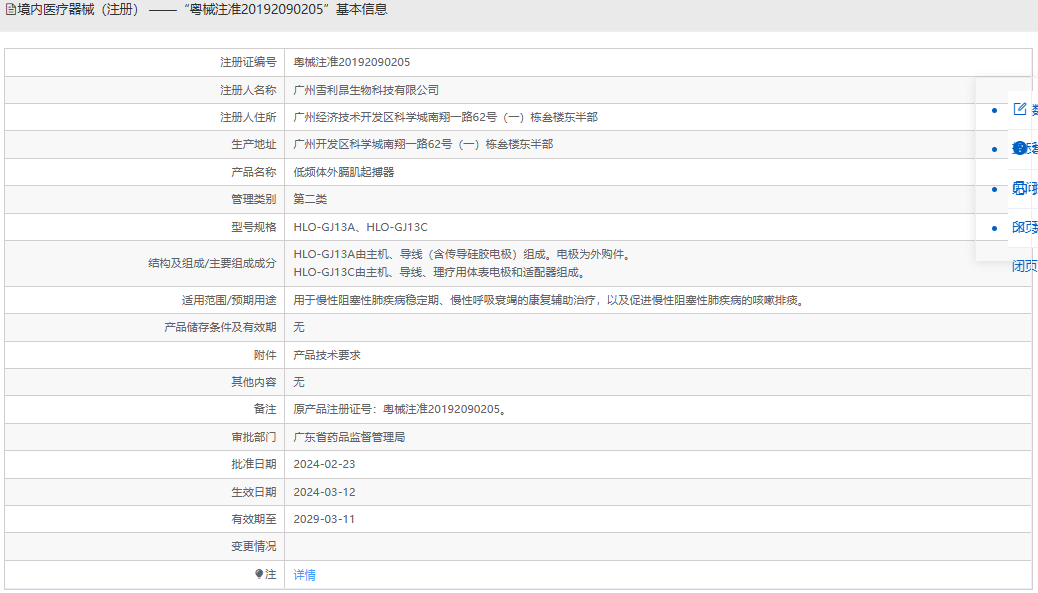Click the 型号规格 label

(254, 227)
